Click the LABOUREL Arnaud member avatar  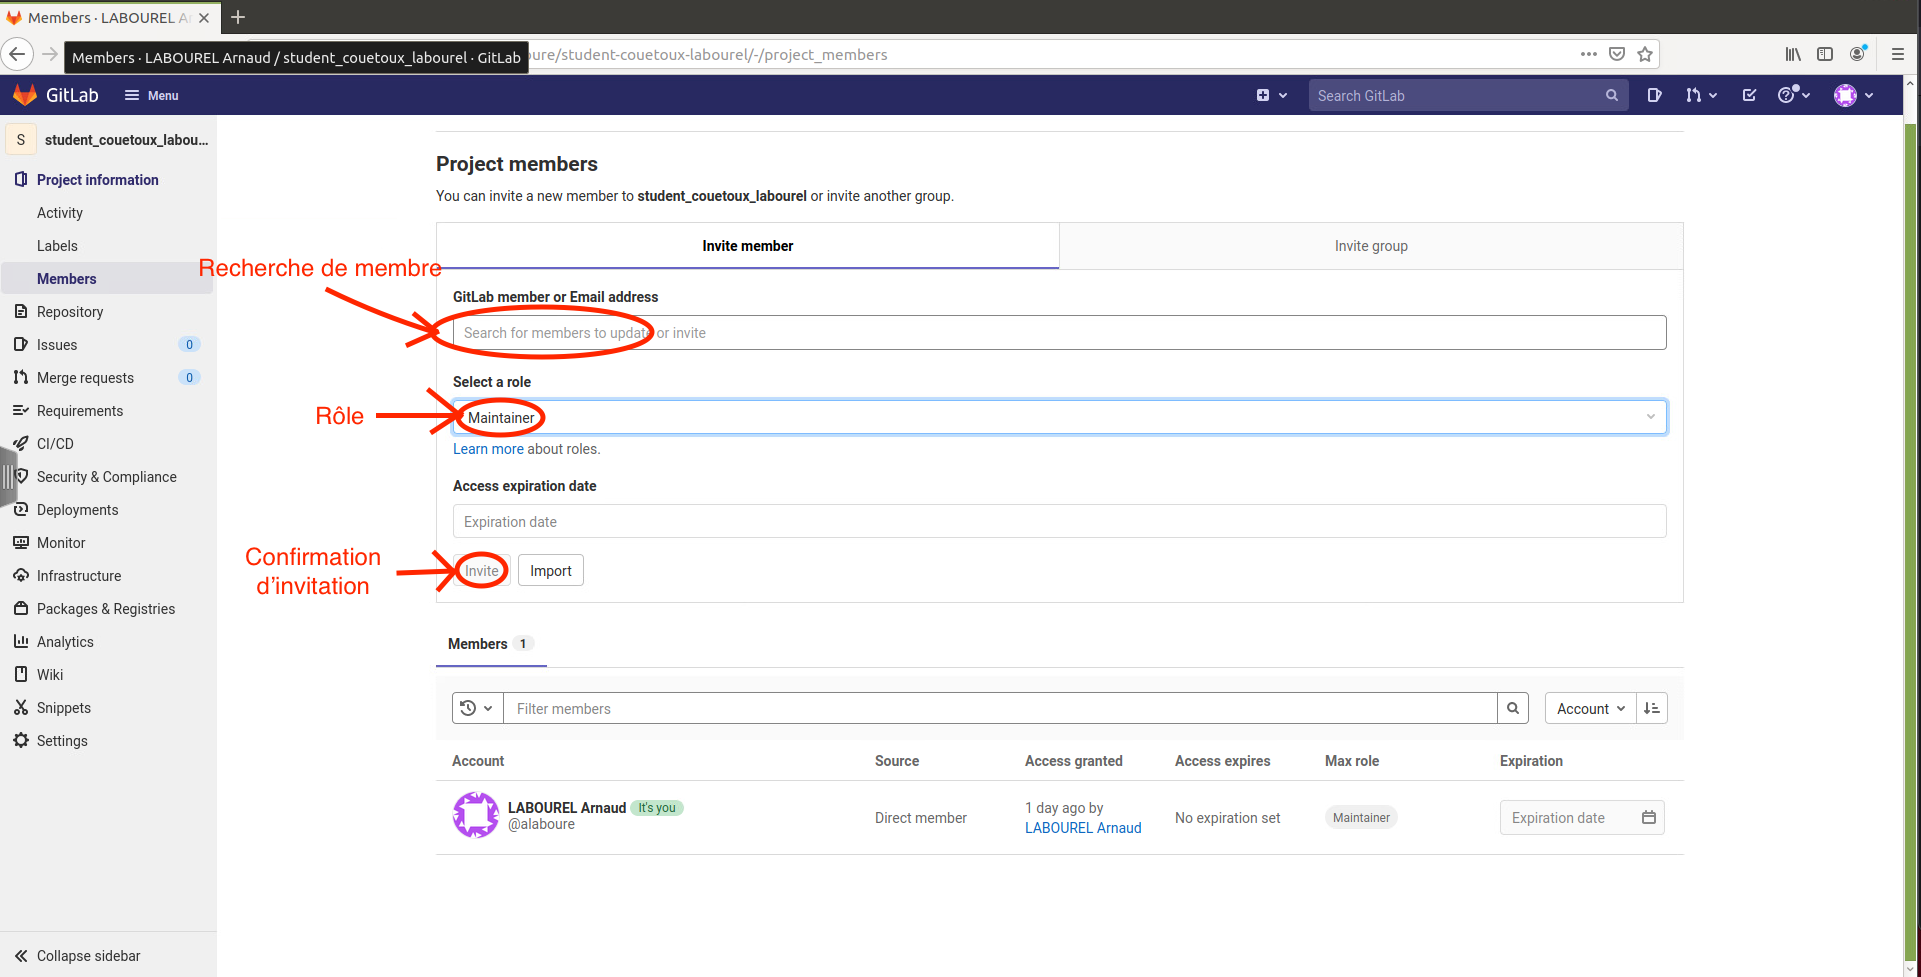[476, 815]
